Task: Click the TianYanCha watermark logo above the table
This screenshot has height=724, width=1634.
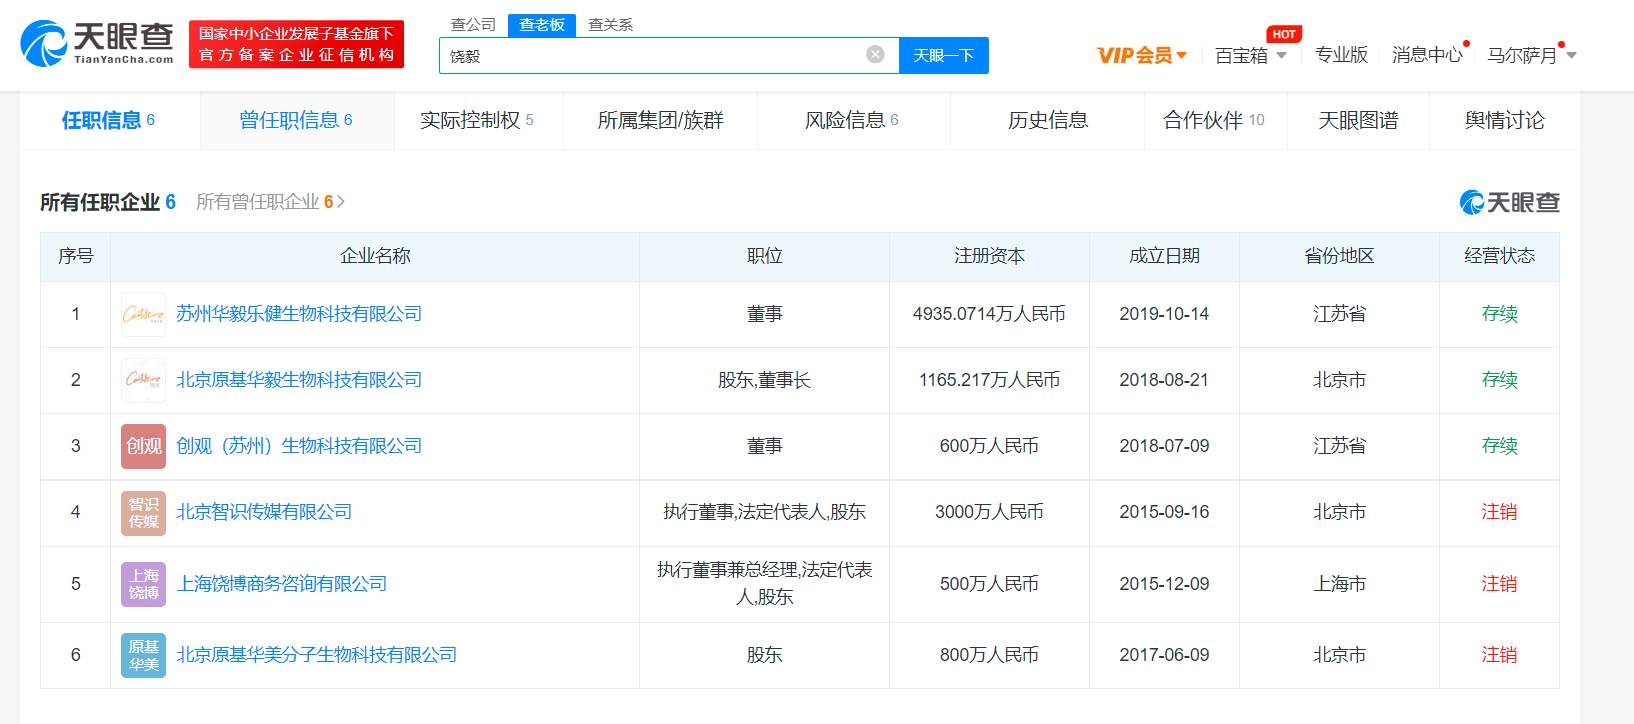Action: tap(1509, 202)
